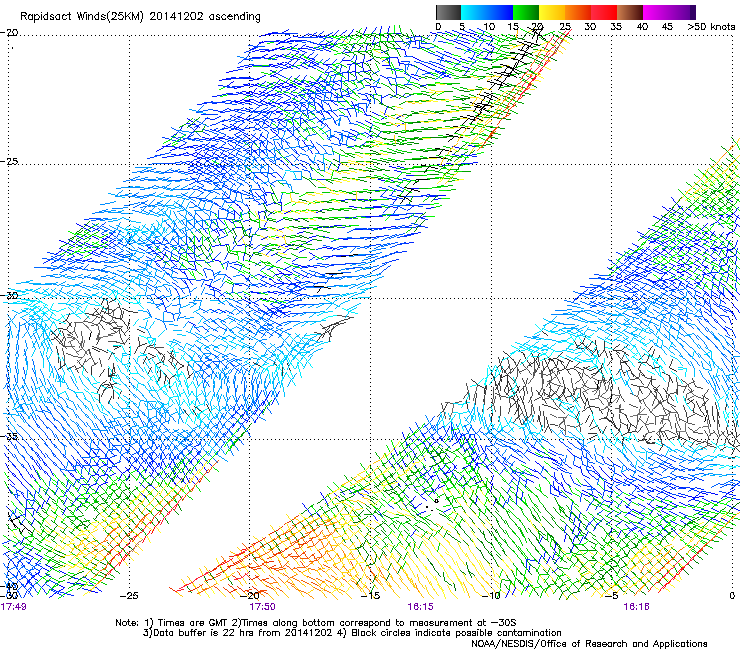Click the purple '16:16' swath time
The width and height of the screenshot is (740, 650).
click(x=636, y=607)
